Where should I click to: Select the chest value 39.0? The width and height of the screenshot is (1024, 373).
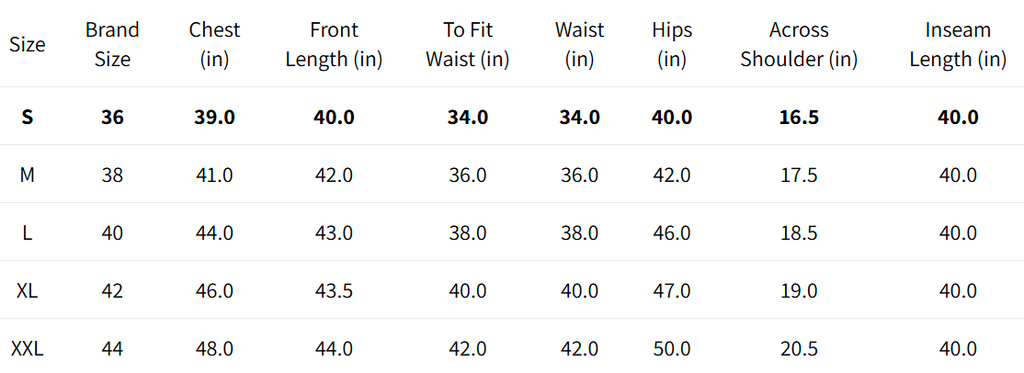pos(214,117)
